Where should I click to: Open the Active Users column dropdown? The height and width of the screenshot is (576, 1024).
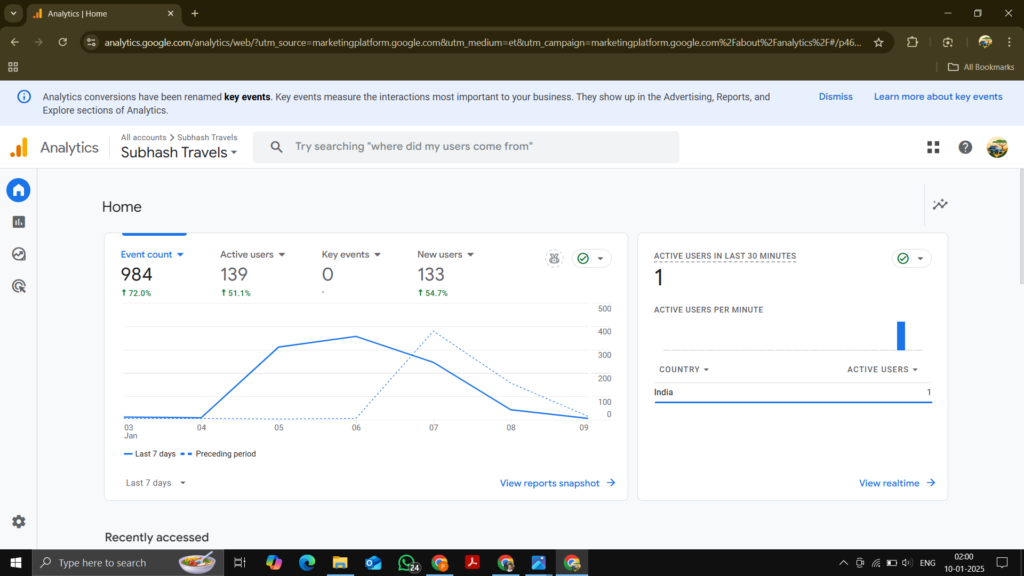point(882,370)
